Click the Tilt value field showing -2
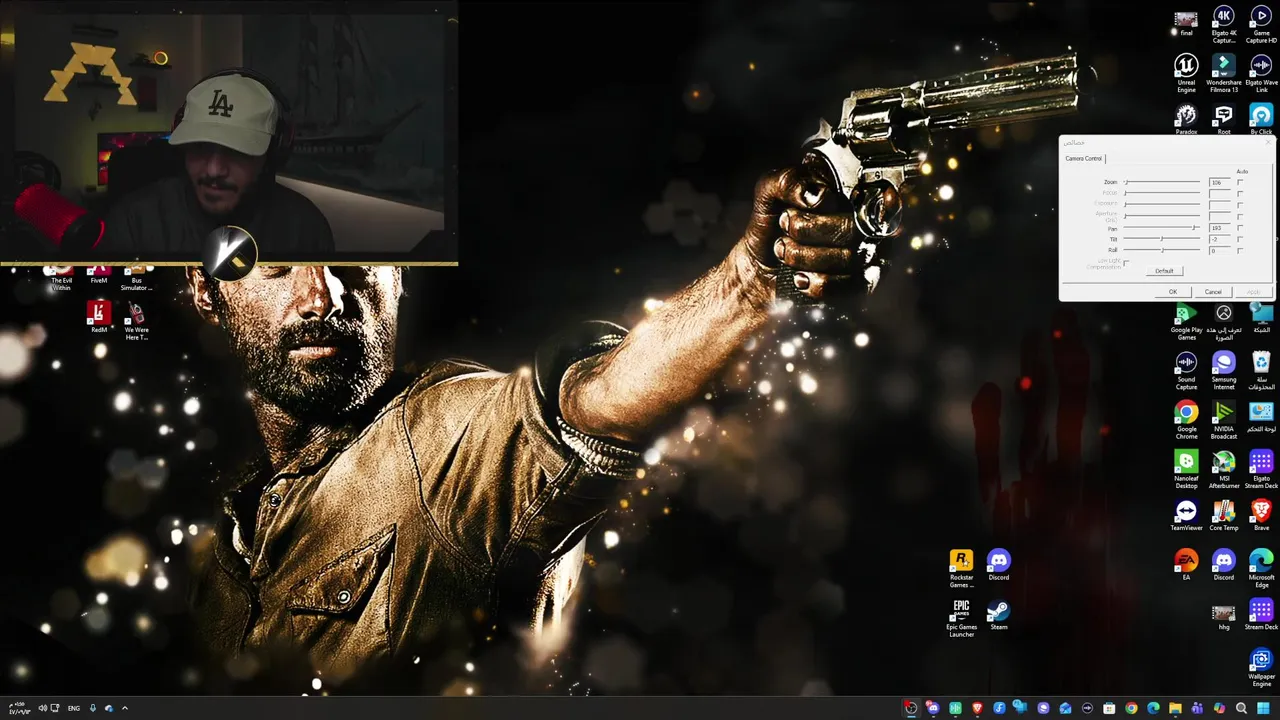 1220,239
